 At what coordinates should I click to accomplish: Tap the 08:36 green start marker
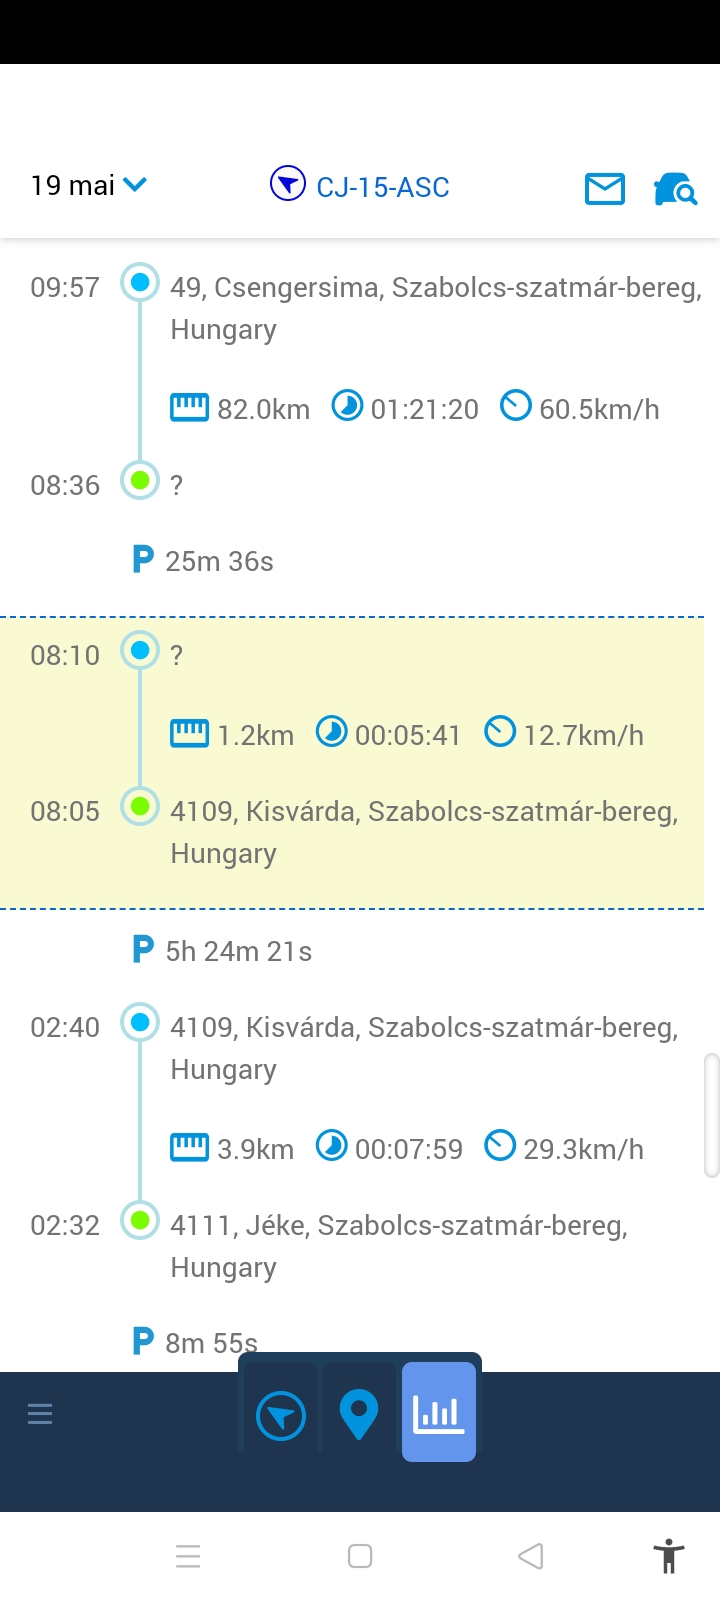140,481
